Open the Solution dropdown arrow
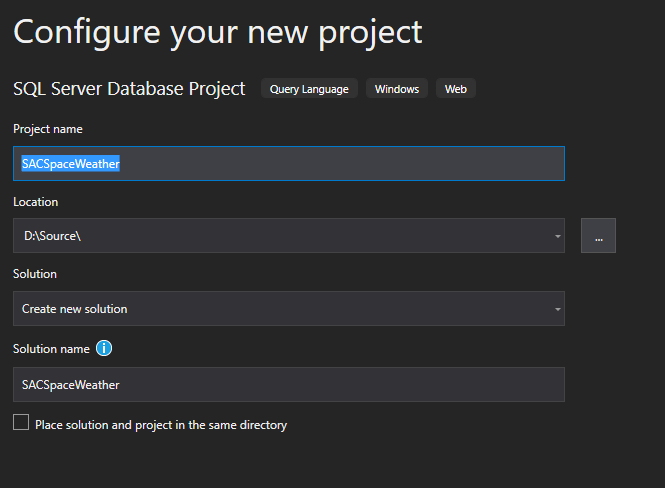This screenshot has width=665, height=488. [557, 310]
